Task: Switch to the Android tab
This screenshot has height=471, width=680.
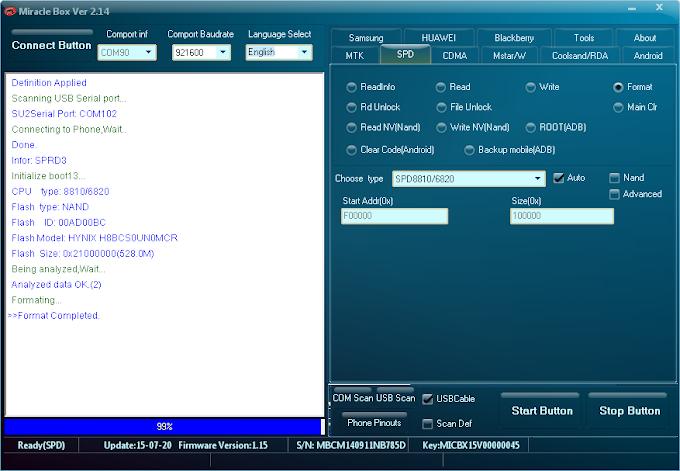Action: [648, 56]
